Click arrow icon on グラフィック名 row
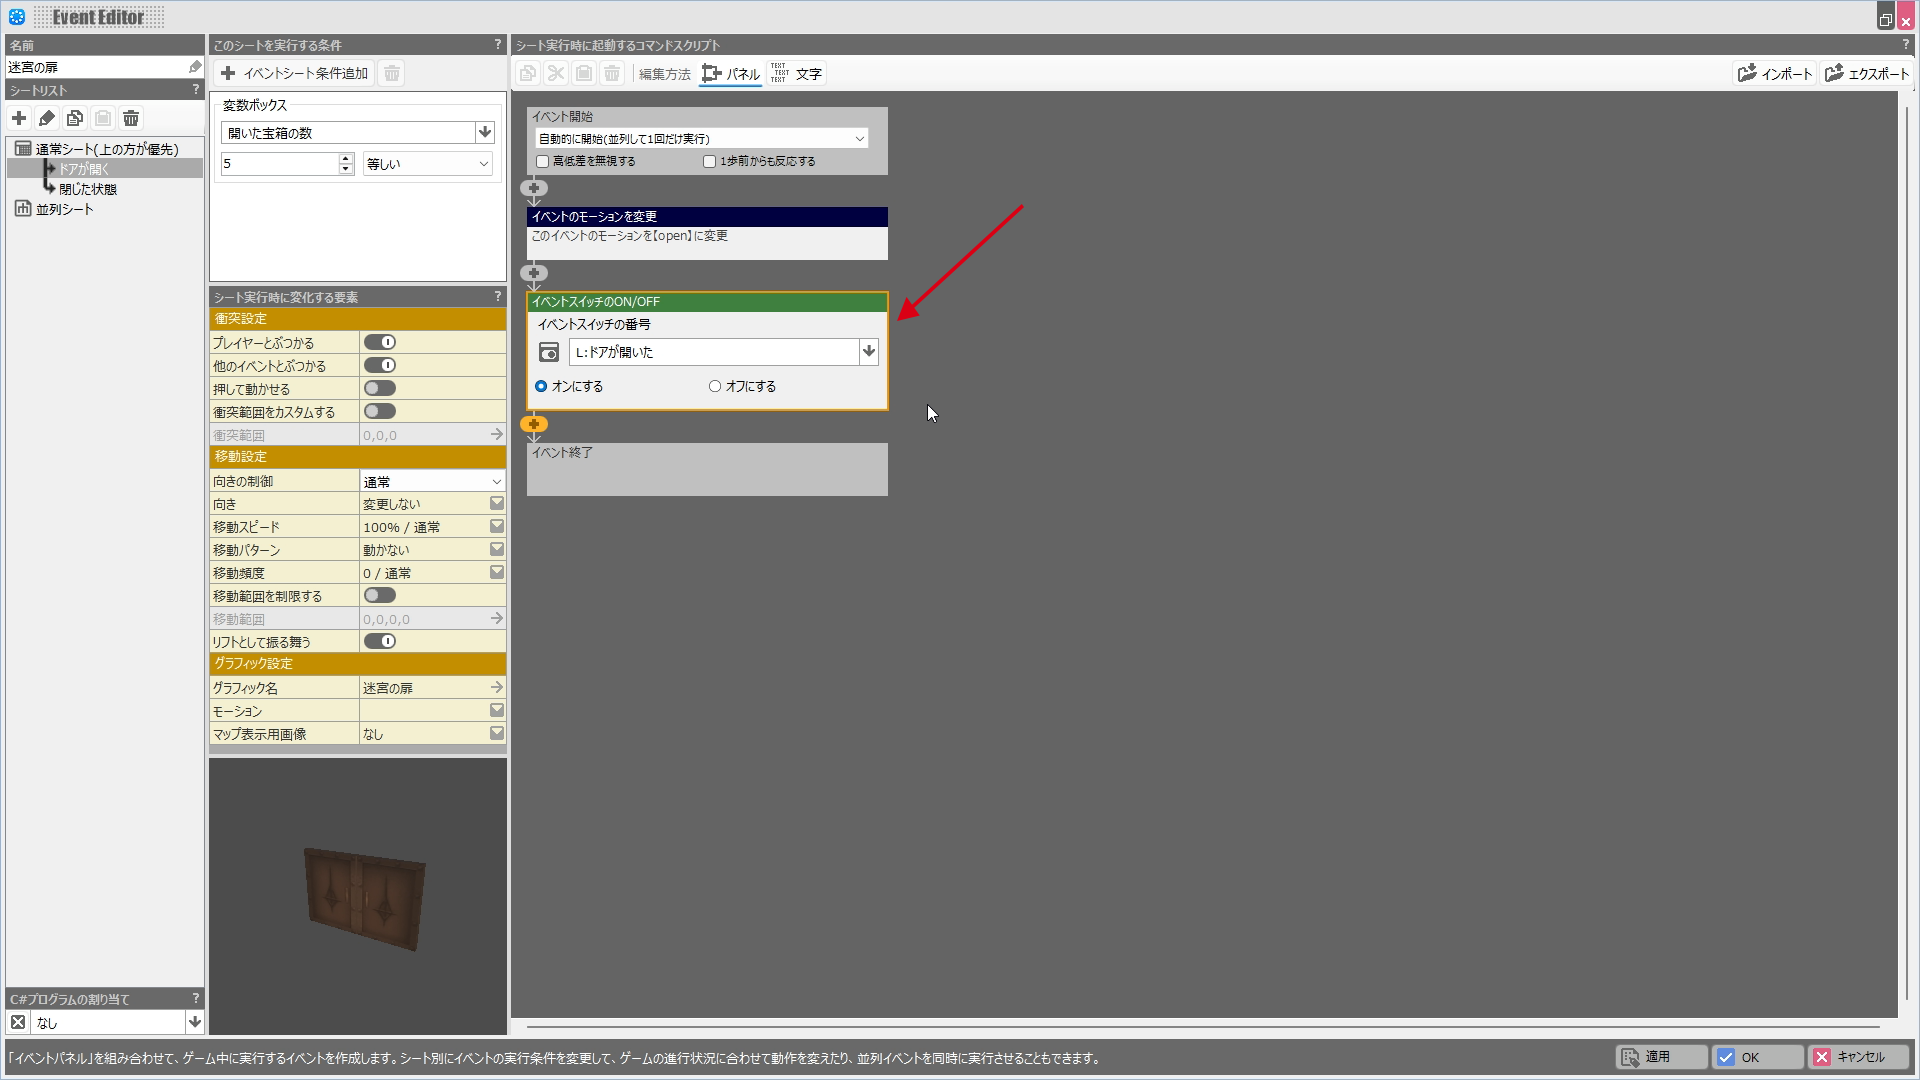Screen dimensions: 1920x1080 (496, 687)
